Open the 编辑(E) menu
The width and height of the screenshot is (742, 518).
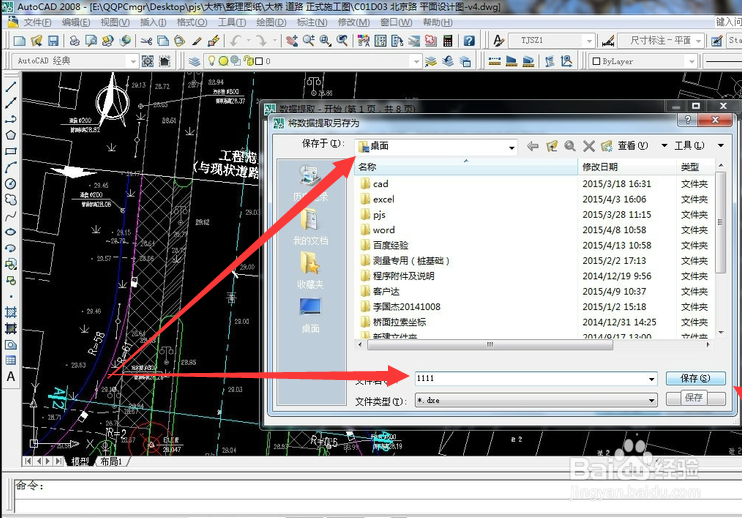[76, 22]
